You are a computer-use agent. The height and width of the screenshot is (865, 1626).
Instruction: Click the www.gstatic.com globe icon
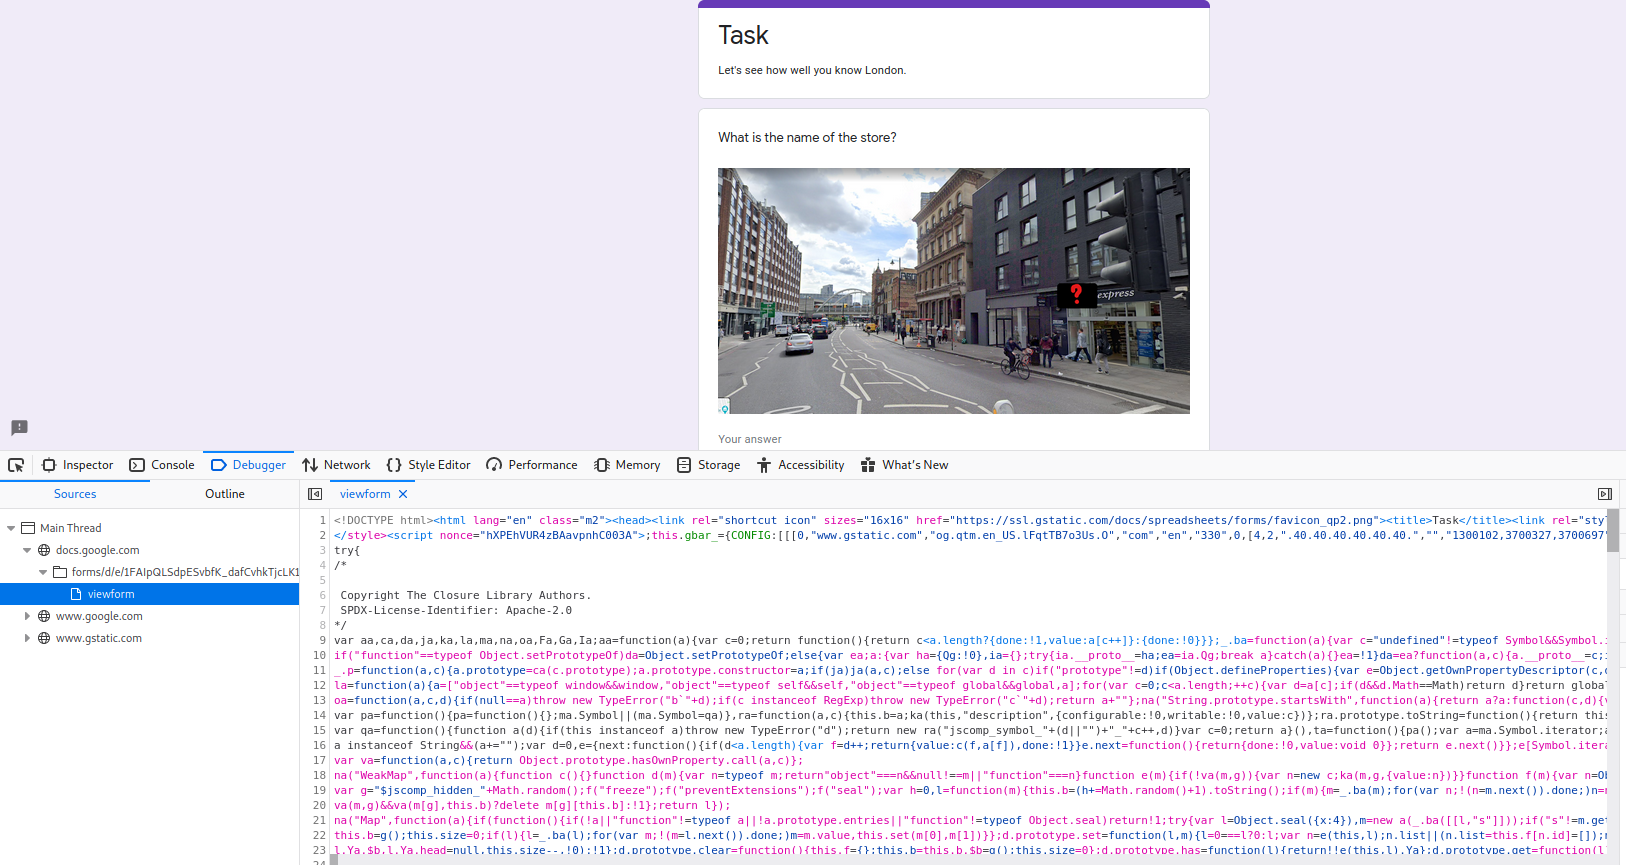(44, 638)
